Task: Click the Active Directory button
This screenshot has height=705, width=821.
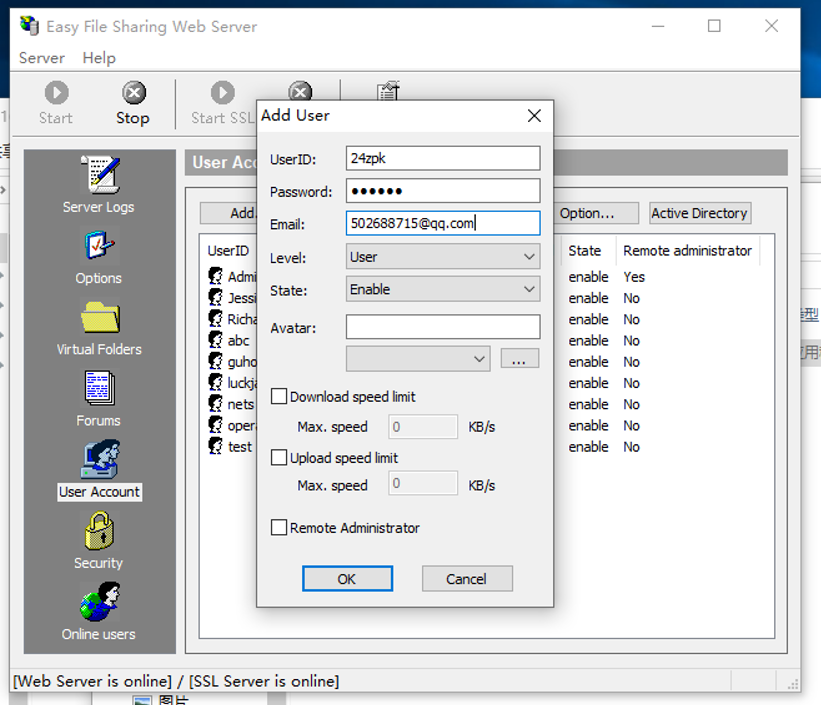Action: pos(700,213)
